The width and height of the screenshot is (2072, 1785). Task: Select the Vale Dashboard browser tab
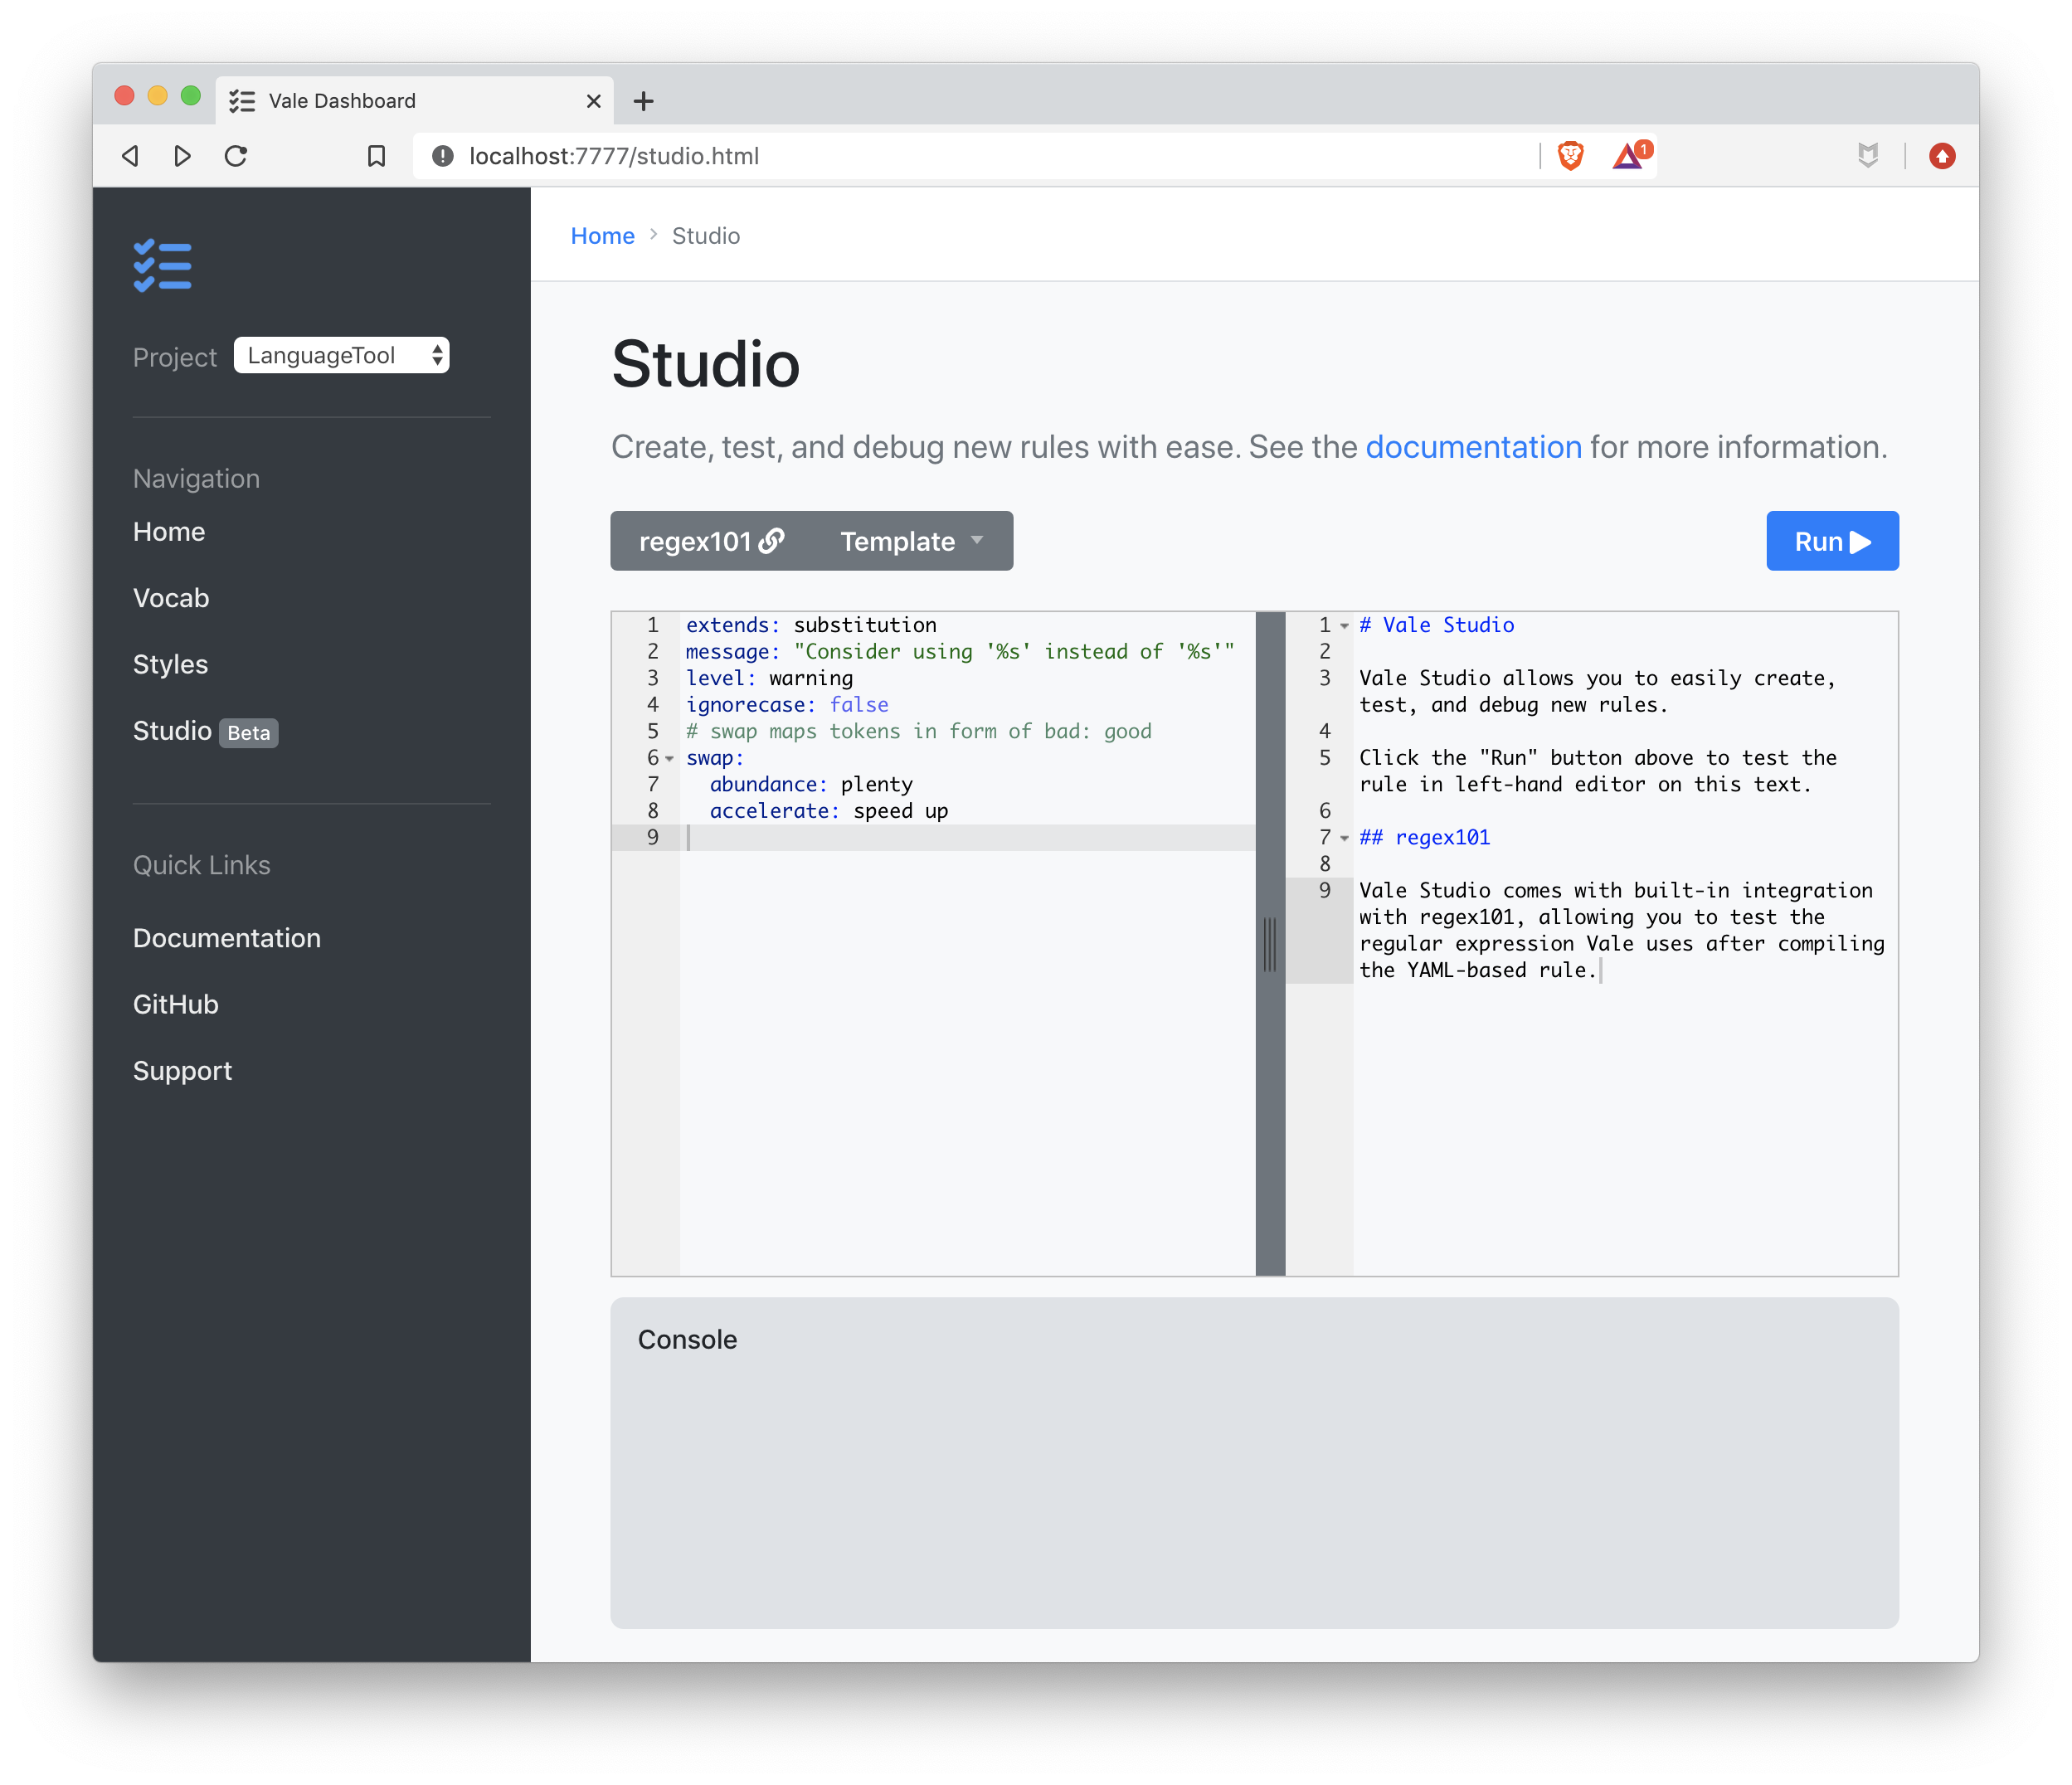click(x=414, y=101)
